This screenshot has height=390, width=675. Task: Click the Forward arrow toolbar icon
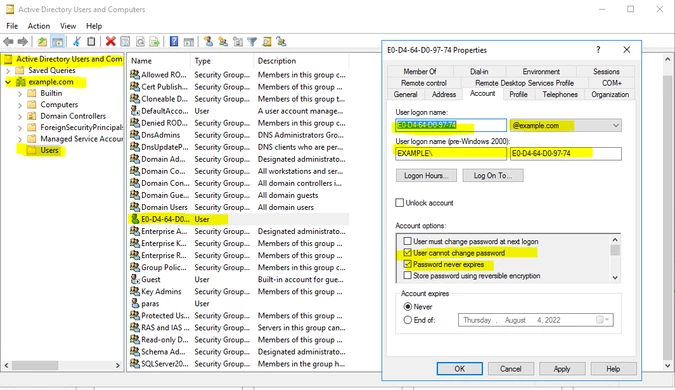point(22,42)
